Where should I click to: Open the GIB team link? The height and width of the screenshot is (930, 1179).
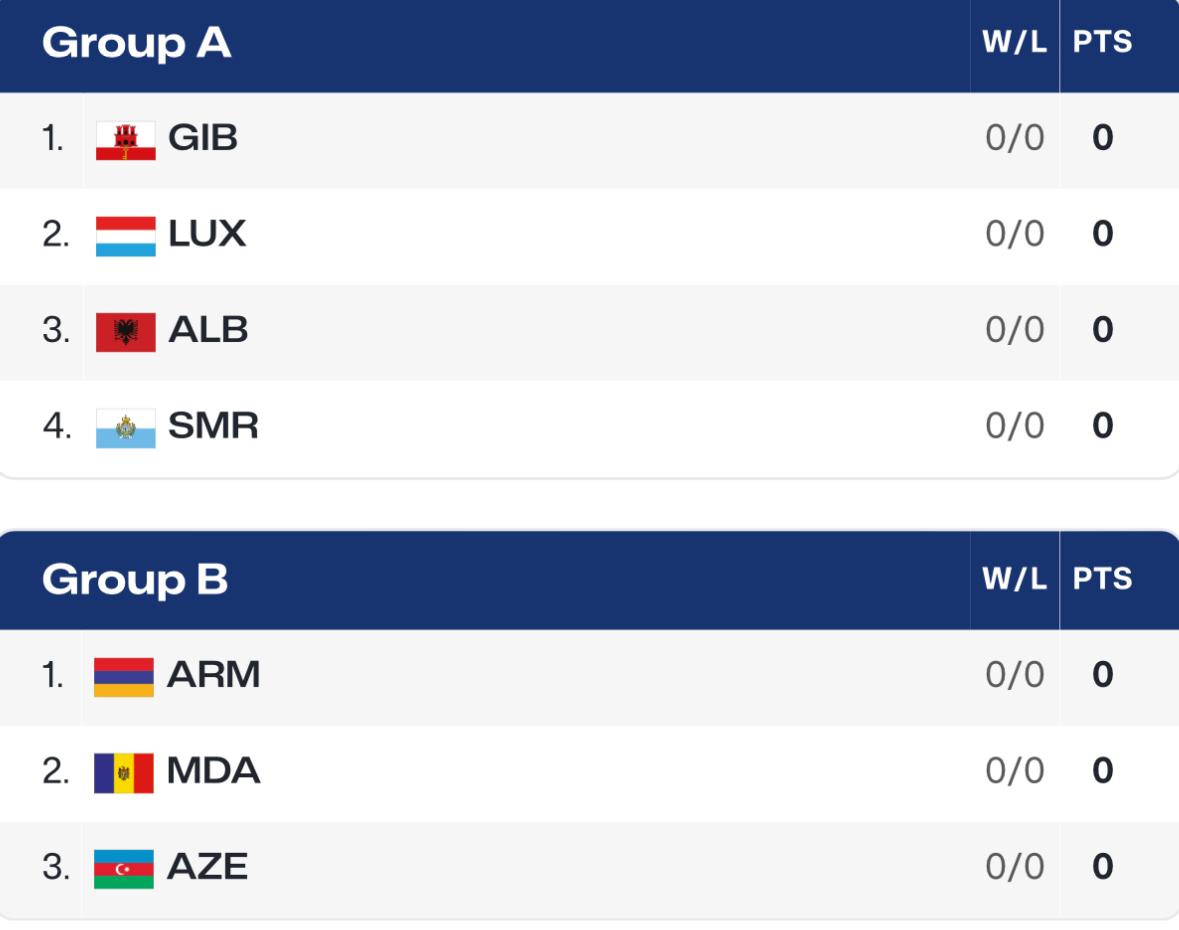pos(203,138)
